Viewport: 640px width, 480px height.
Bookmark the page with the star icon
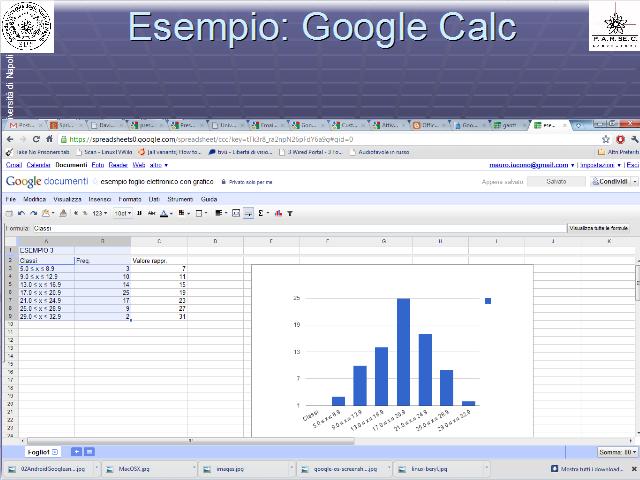[606, 140]
